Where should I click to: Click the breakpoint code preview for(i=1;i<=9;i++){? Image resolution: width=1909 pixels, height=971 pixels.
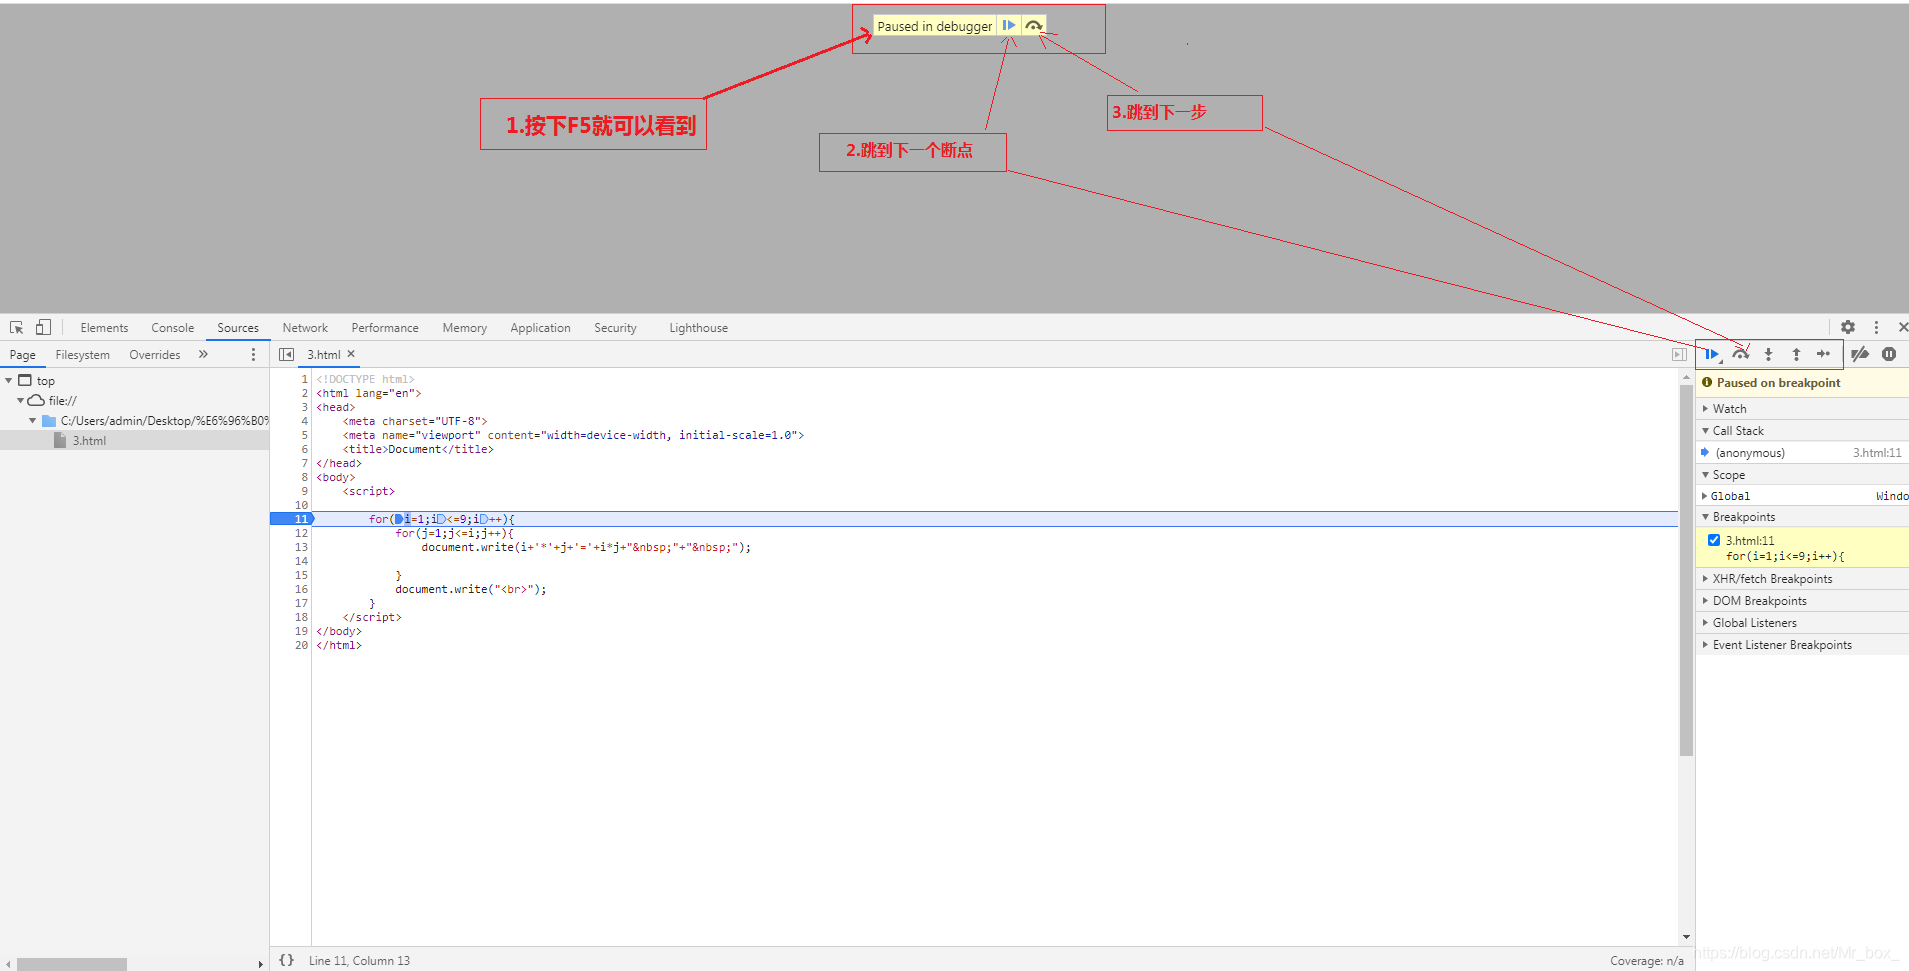coord(1785,556)
